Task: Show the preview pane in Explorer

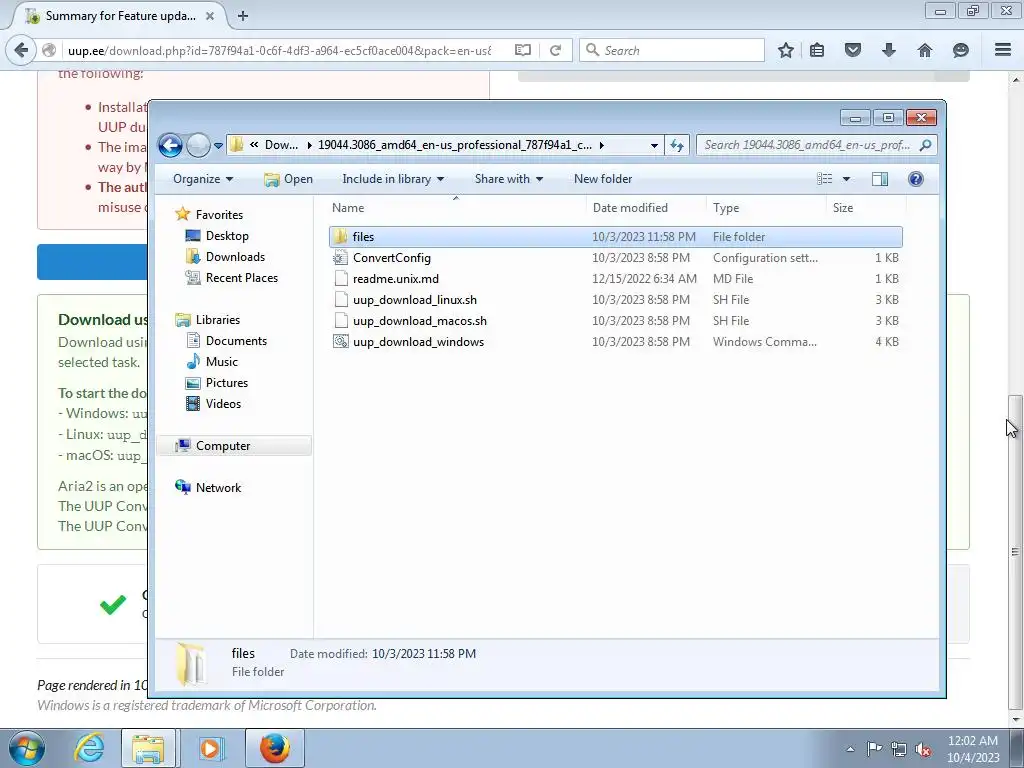Action: [880, 179]
